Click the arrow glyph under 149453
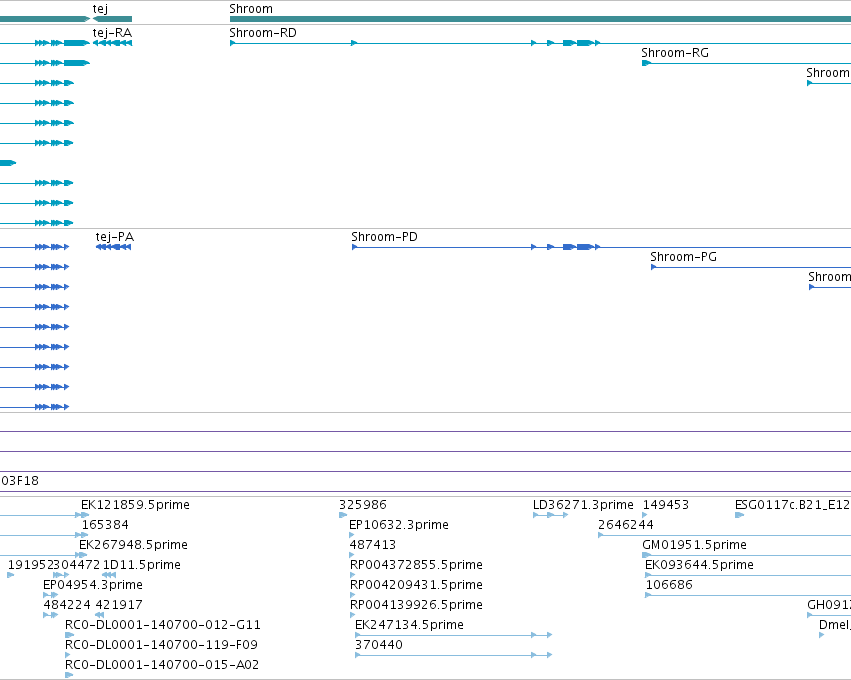Screen dimensions: 851x680 [x=645, y=515]
